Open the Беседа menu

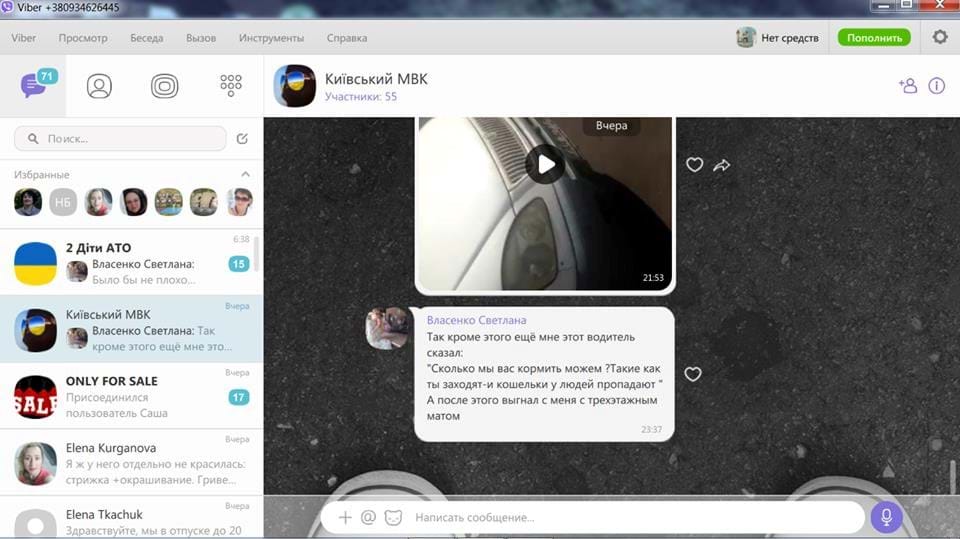(x=146, y=38)
